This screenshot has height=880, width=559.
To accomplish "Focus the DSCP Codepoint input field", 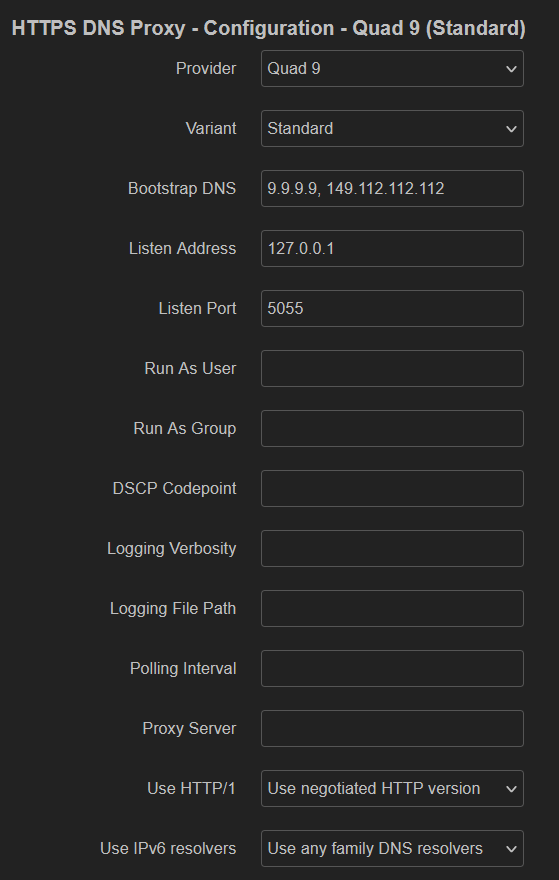I will 392,488.
